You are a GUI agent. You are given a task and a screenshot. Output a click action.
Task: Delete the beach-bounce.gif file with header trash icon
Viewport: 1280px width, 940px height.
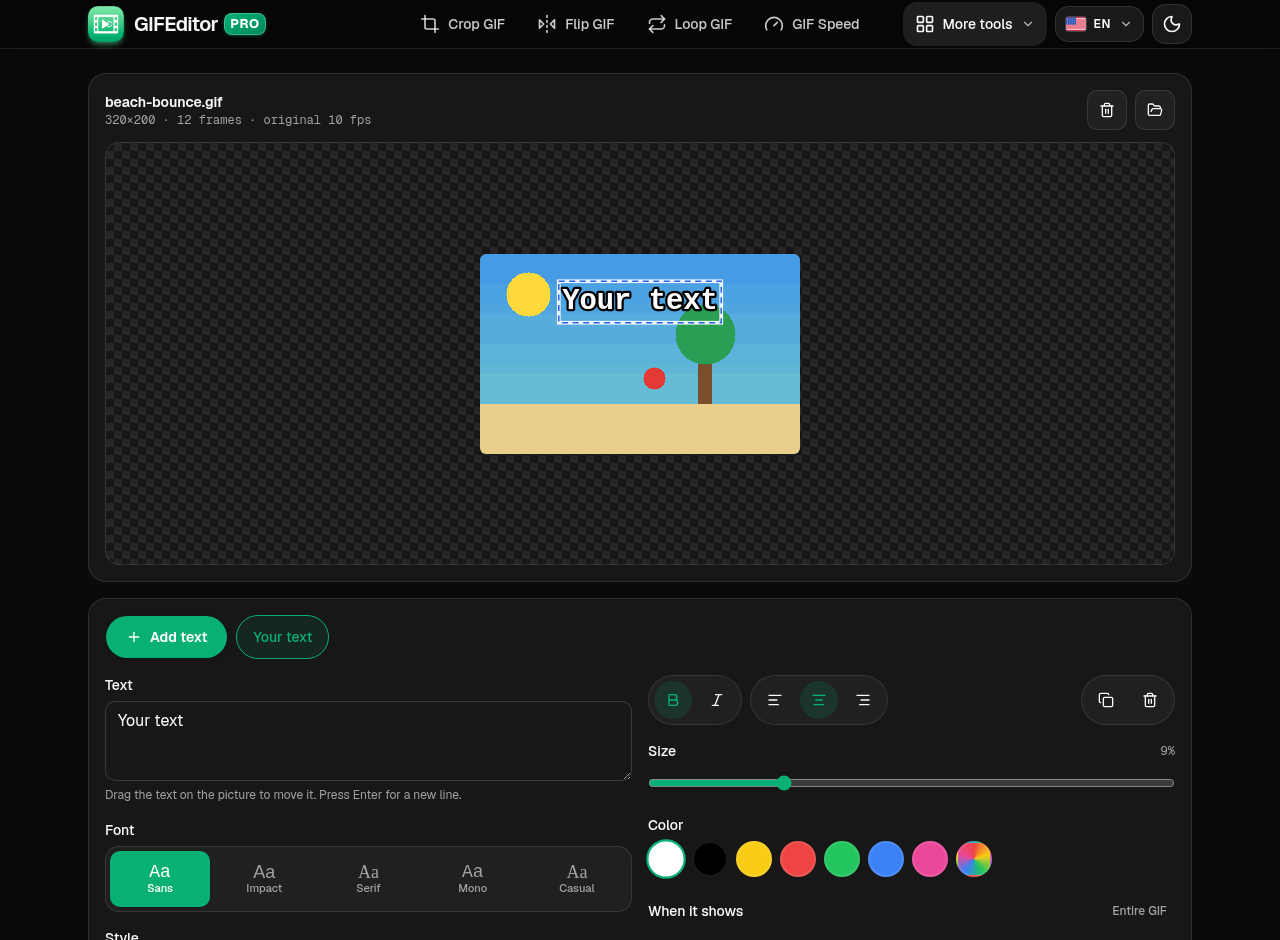(1107, 110)
